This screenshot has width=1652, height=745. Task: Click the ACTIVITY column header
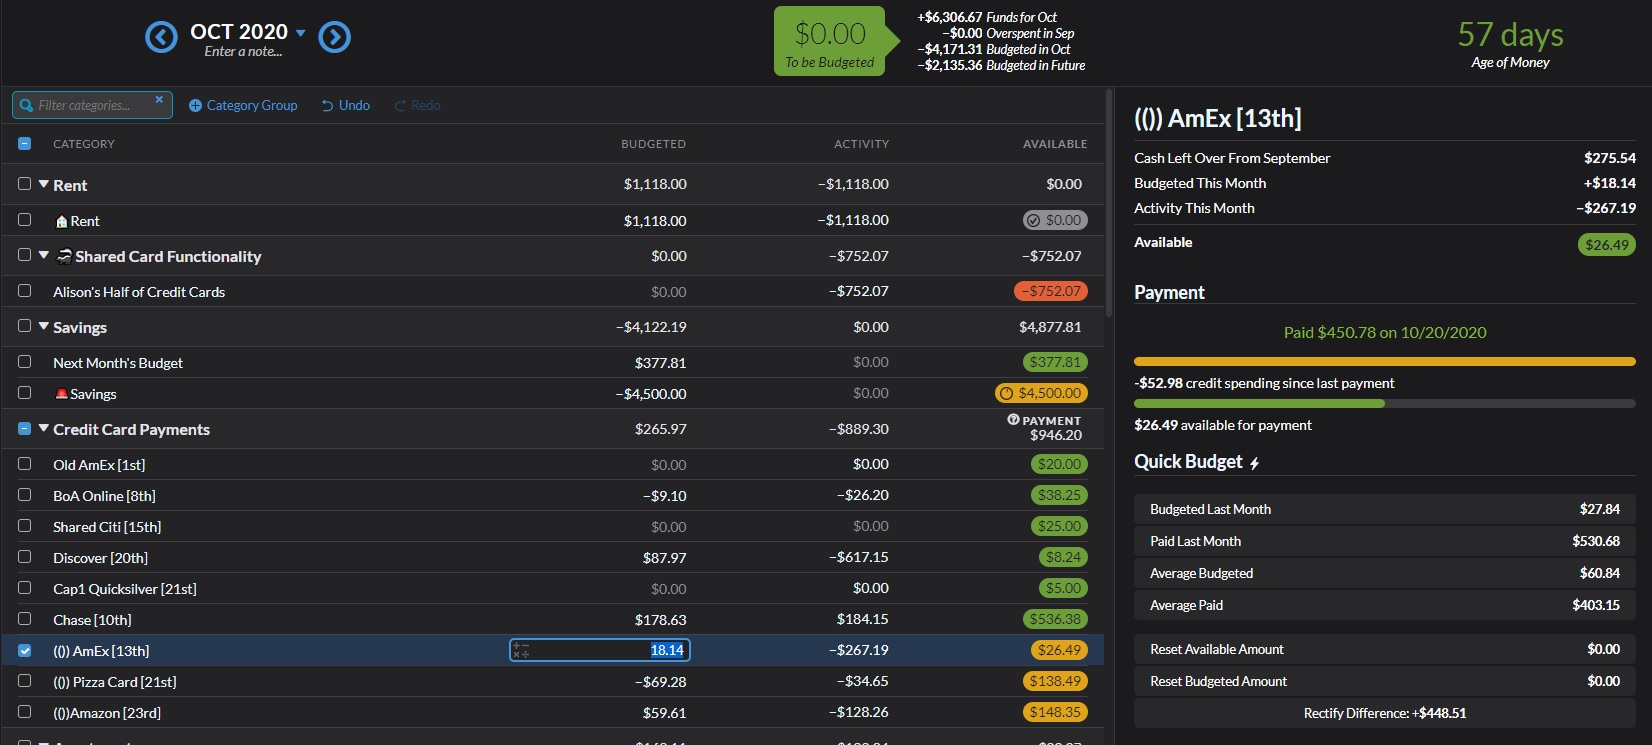[861, 144]
